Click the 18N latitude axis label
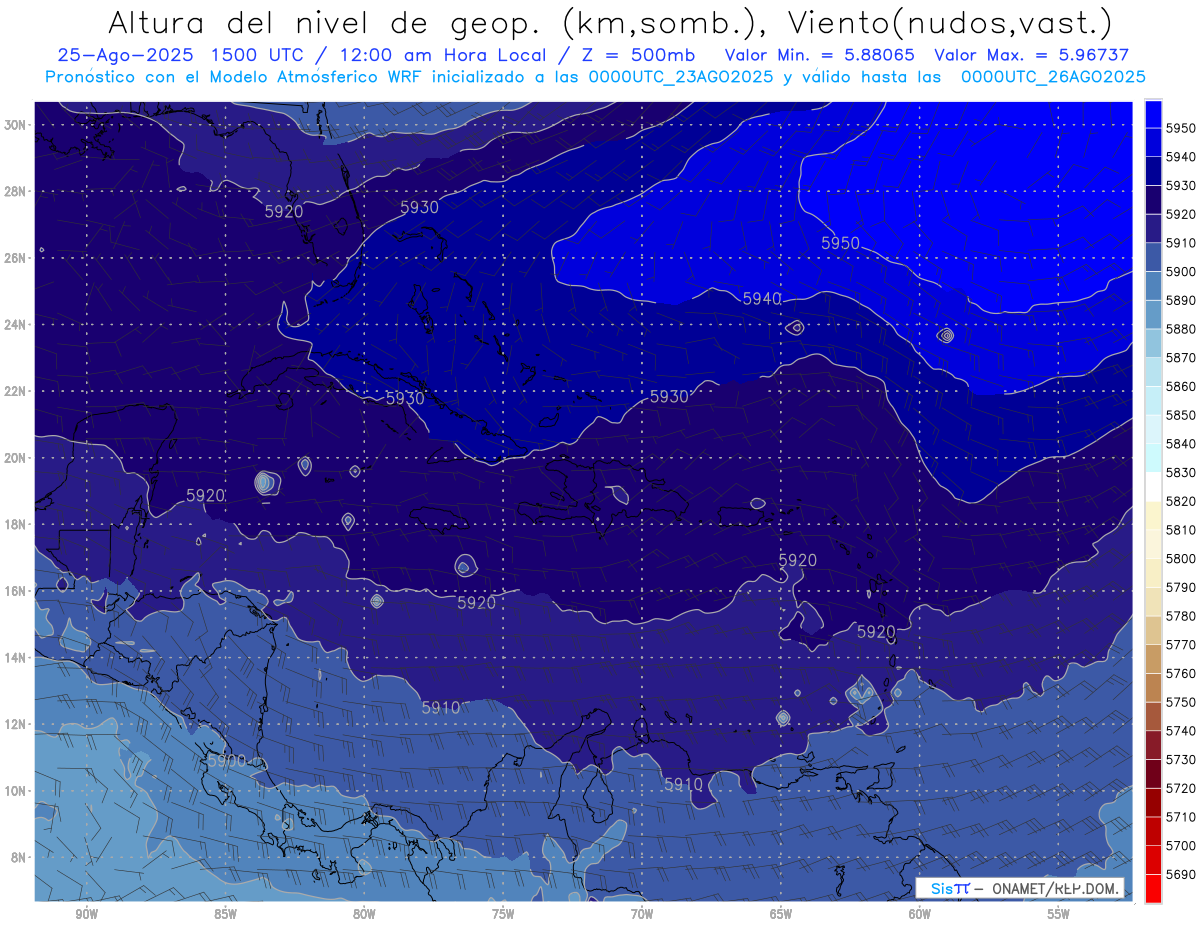Viewport: 1200px width, 927px height. coord(15,524)
